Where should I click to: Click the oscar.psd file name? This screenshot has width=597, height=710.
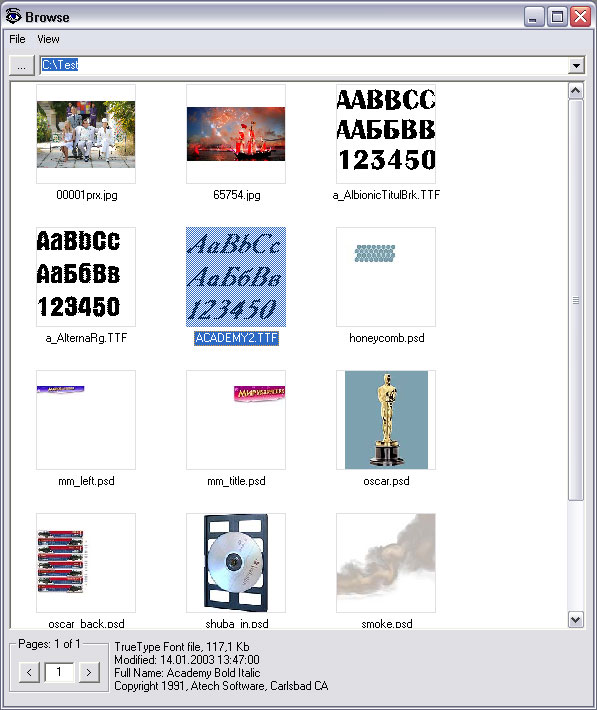pyautogui.click(x=386, y=481)
